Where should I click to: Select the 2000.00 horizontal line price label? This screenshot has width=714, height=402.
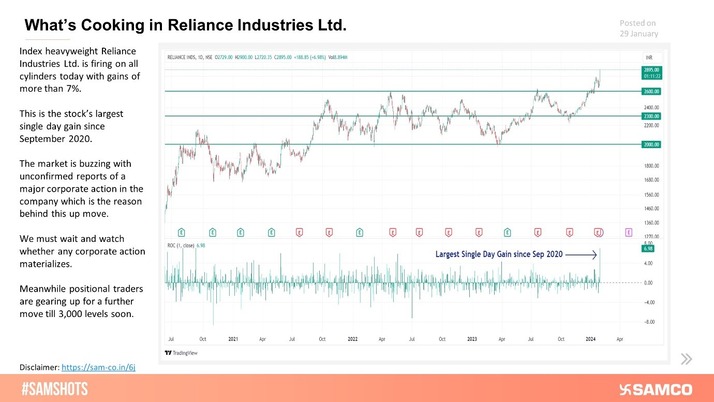tap(651, 144)
